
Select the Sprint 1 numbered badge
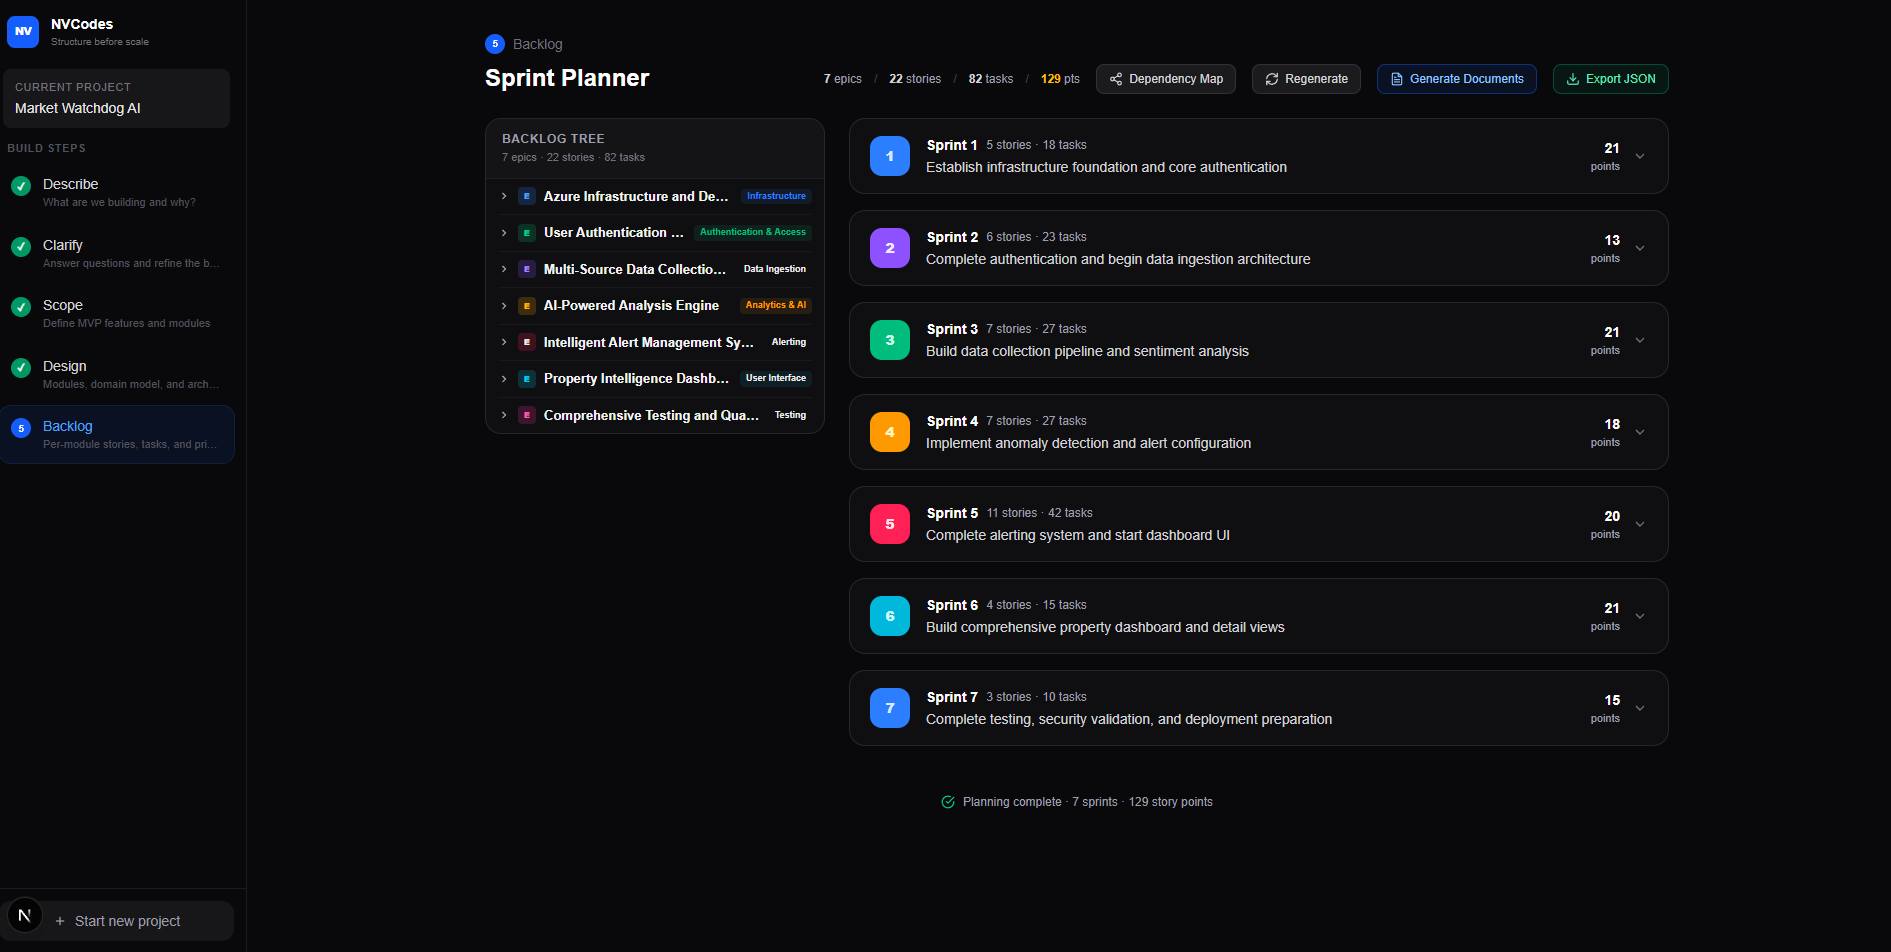[x=889, y=155]
